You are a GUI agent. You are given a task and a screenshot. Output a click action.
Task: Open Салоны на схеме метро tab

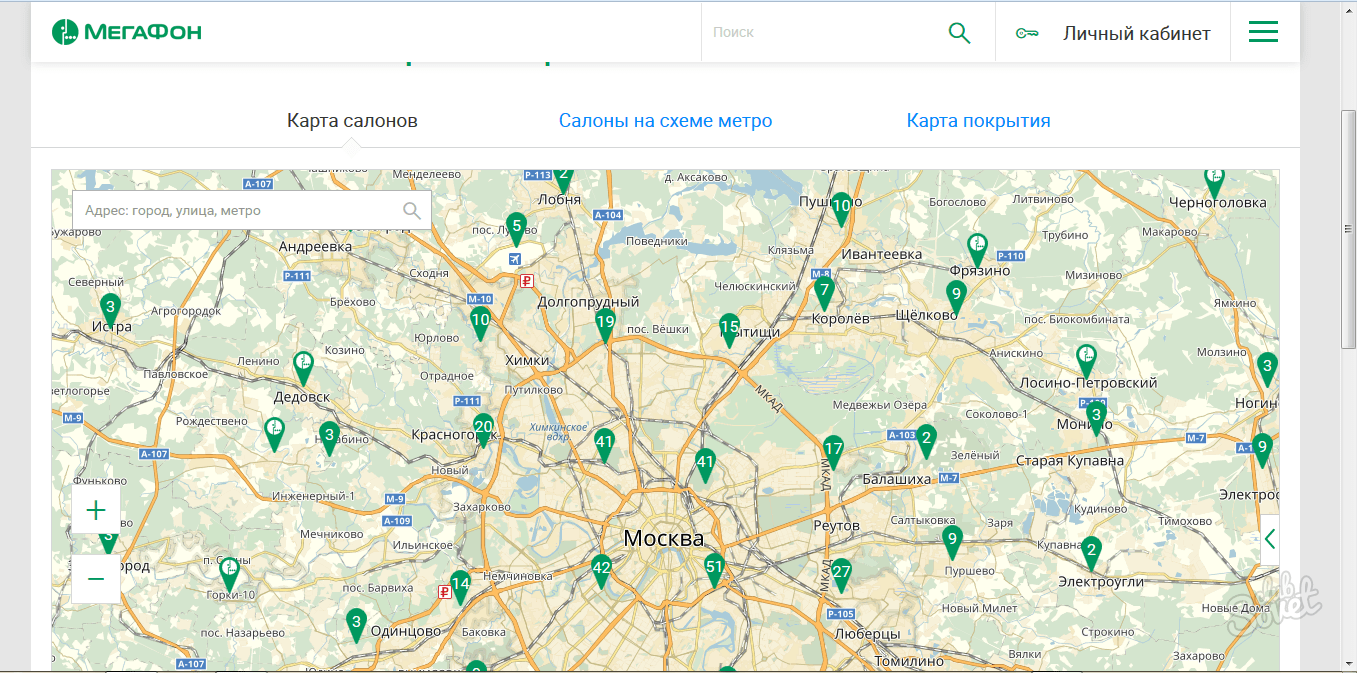pos(665,121)
